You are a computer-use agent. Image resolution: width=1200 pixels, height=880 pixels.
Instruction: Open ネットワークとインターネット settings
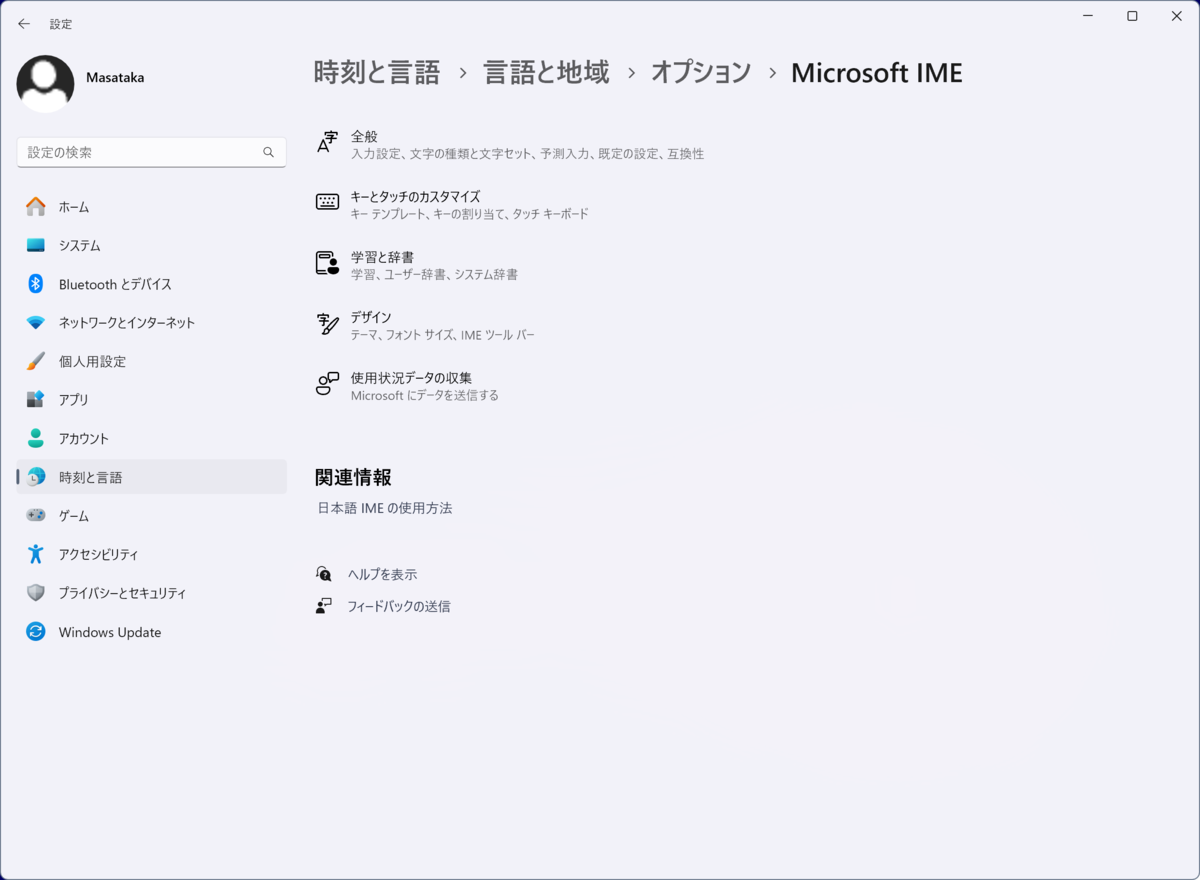[152, 323]
